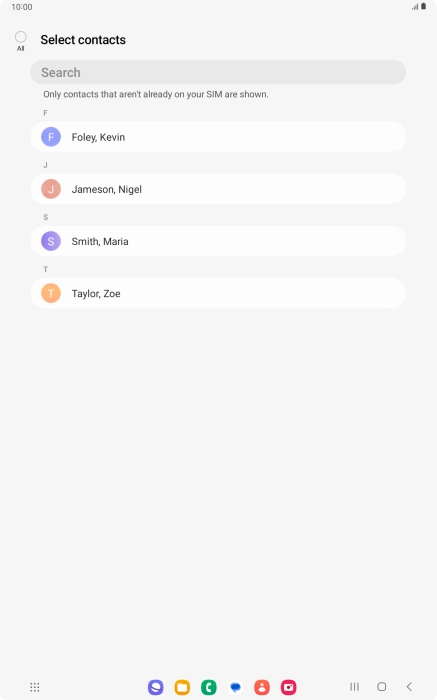Tap the blue F avatar icon

point(51,137)
